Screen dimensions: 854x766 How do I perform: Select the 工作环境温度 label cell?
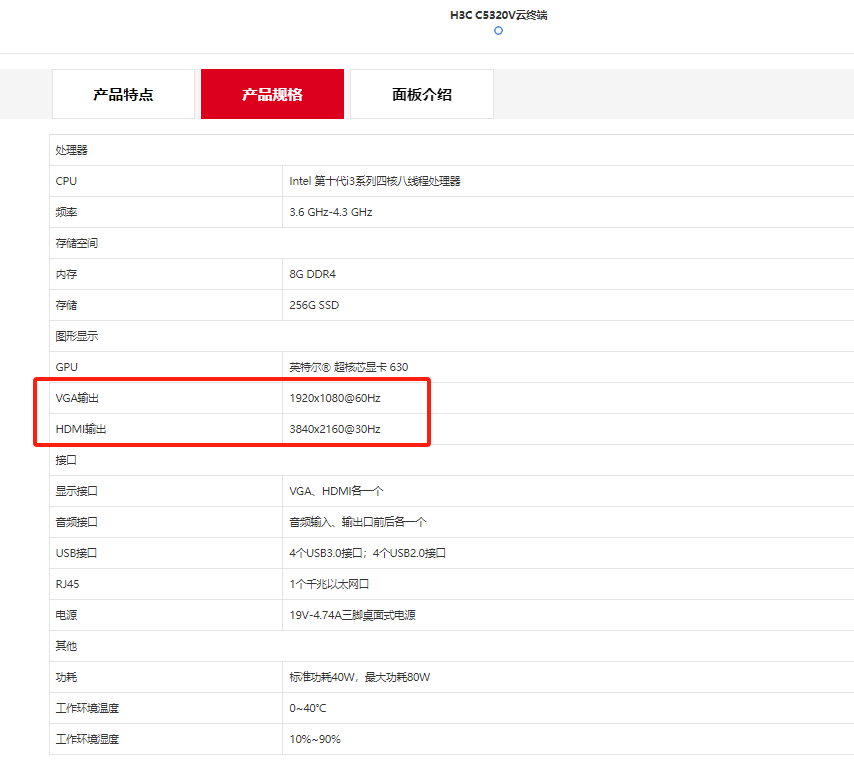pyautogui.click(x=166, y=708)
